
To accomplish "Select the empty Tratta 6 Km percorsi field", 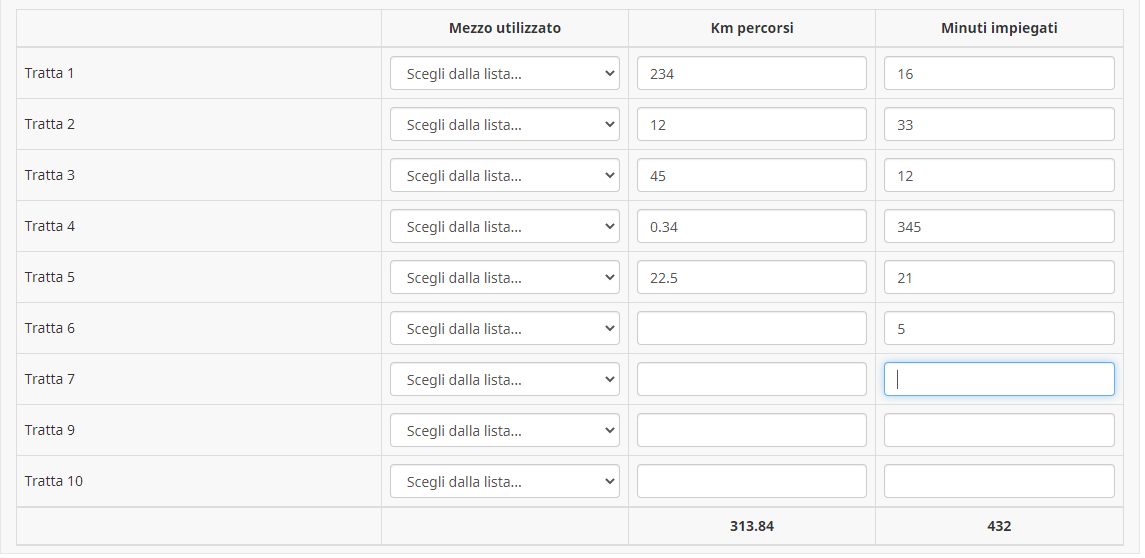I will 751,328.
